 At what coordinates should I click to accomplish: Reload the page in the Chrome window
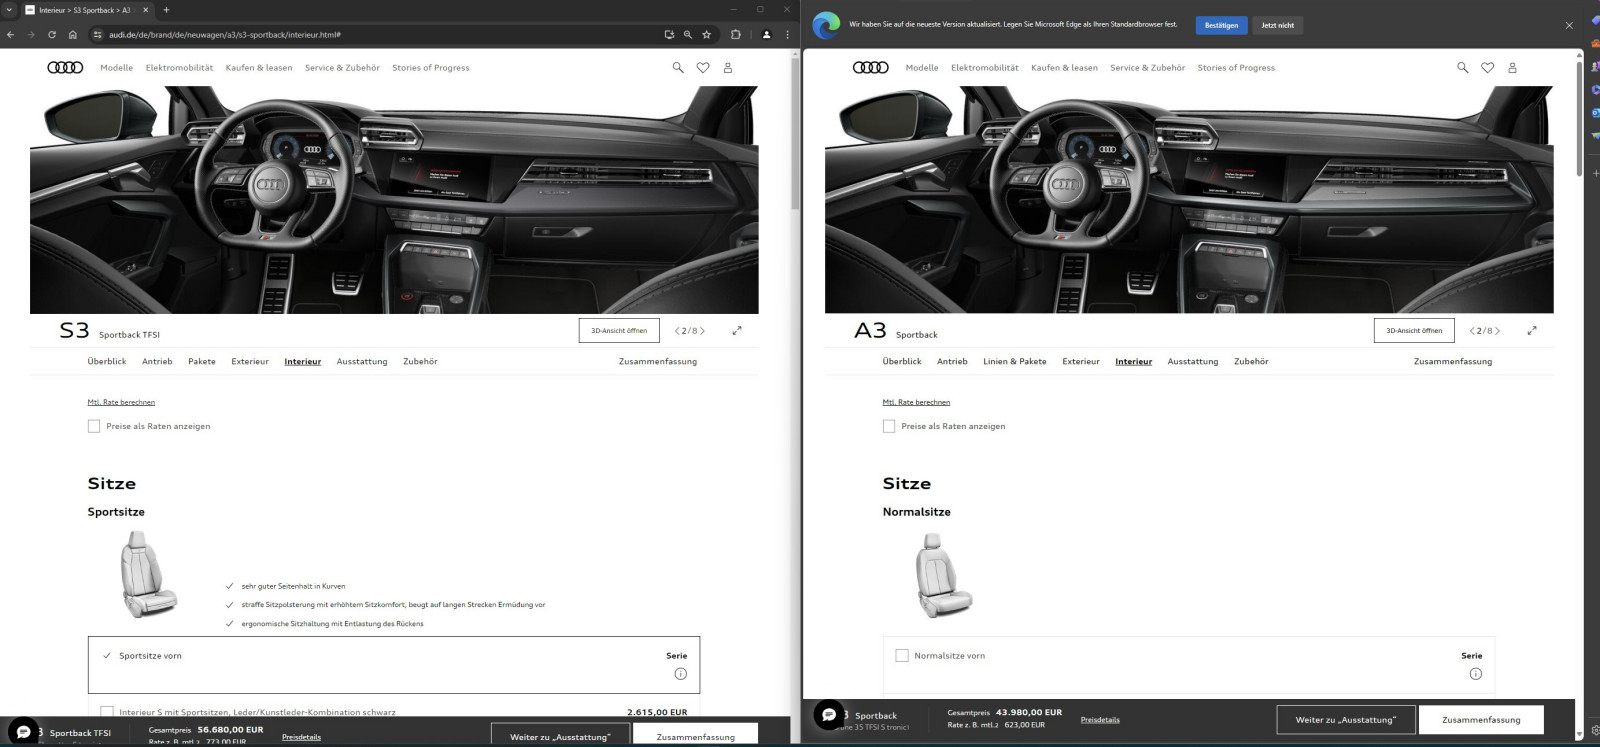coord(52,34)
